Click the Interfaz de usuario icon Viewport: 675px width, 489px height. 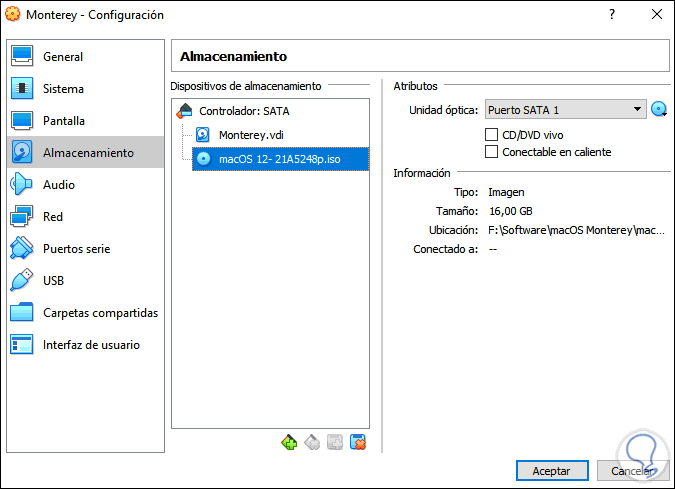click(x=22, y=344)
